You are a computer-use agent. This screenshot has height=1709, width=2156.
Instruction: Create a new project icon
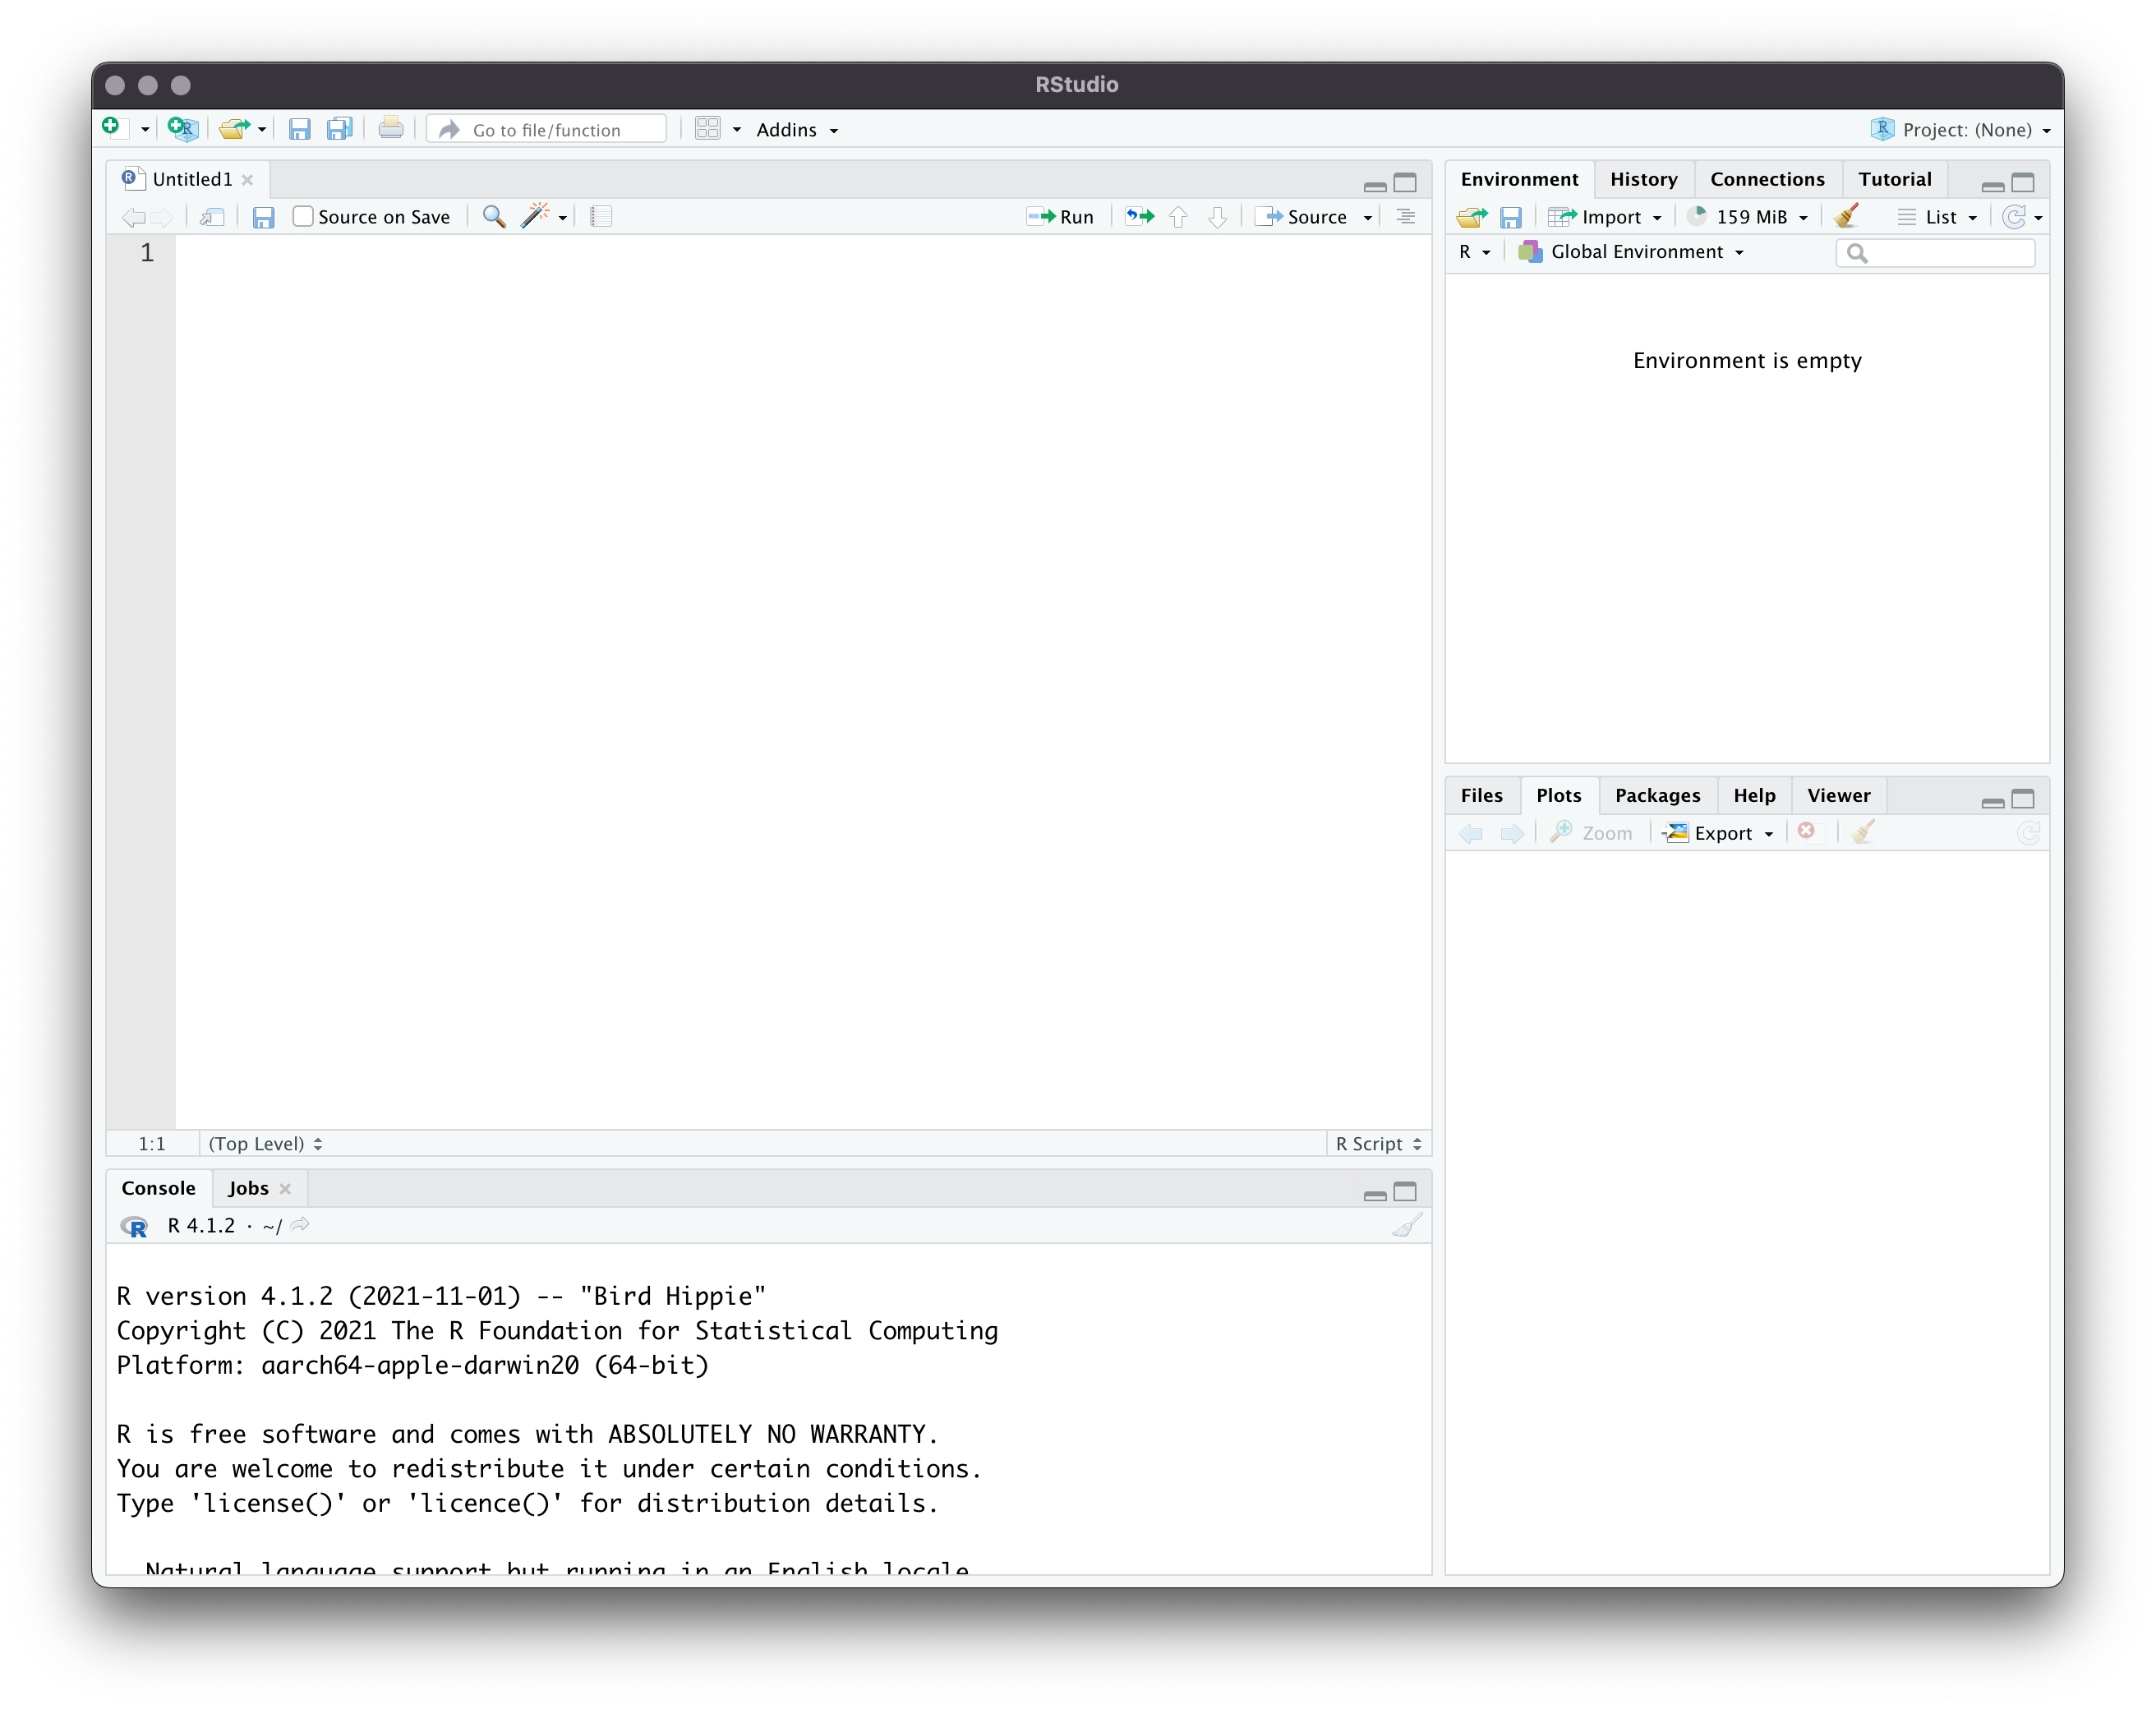(x=183, y=128)
